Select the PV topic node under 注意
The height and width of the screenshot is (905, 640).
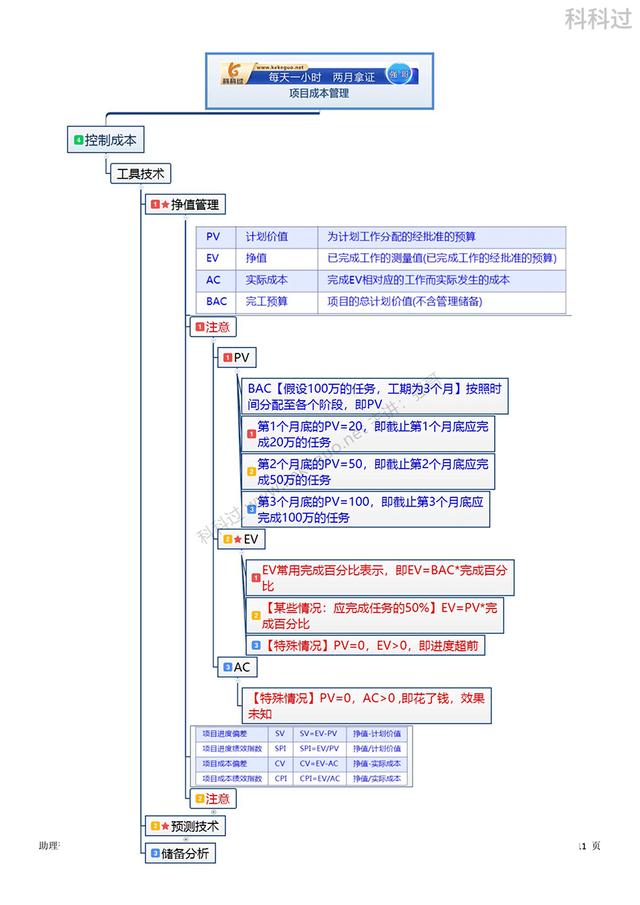click(x=237, y=358)
